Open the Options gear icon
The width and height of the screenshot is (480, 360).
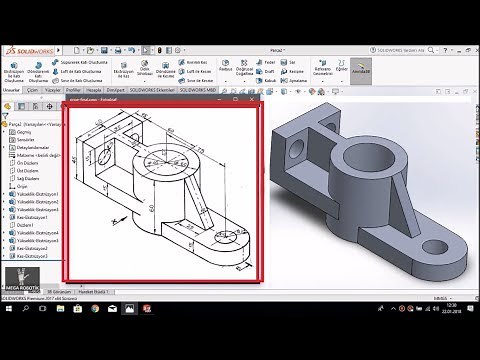(x=178, y=50)
